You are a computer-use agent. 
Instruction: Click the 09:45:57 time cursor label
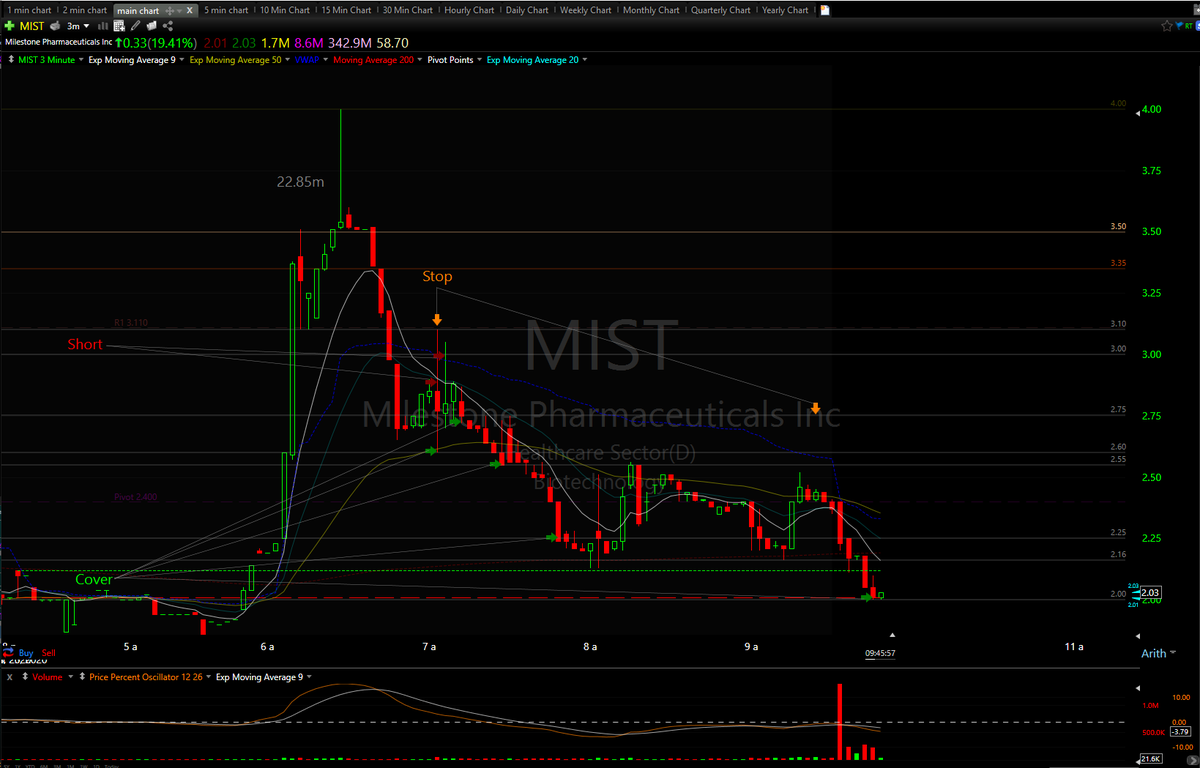pos(880,654)
